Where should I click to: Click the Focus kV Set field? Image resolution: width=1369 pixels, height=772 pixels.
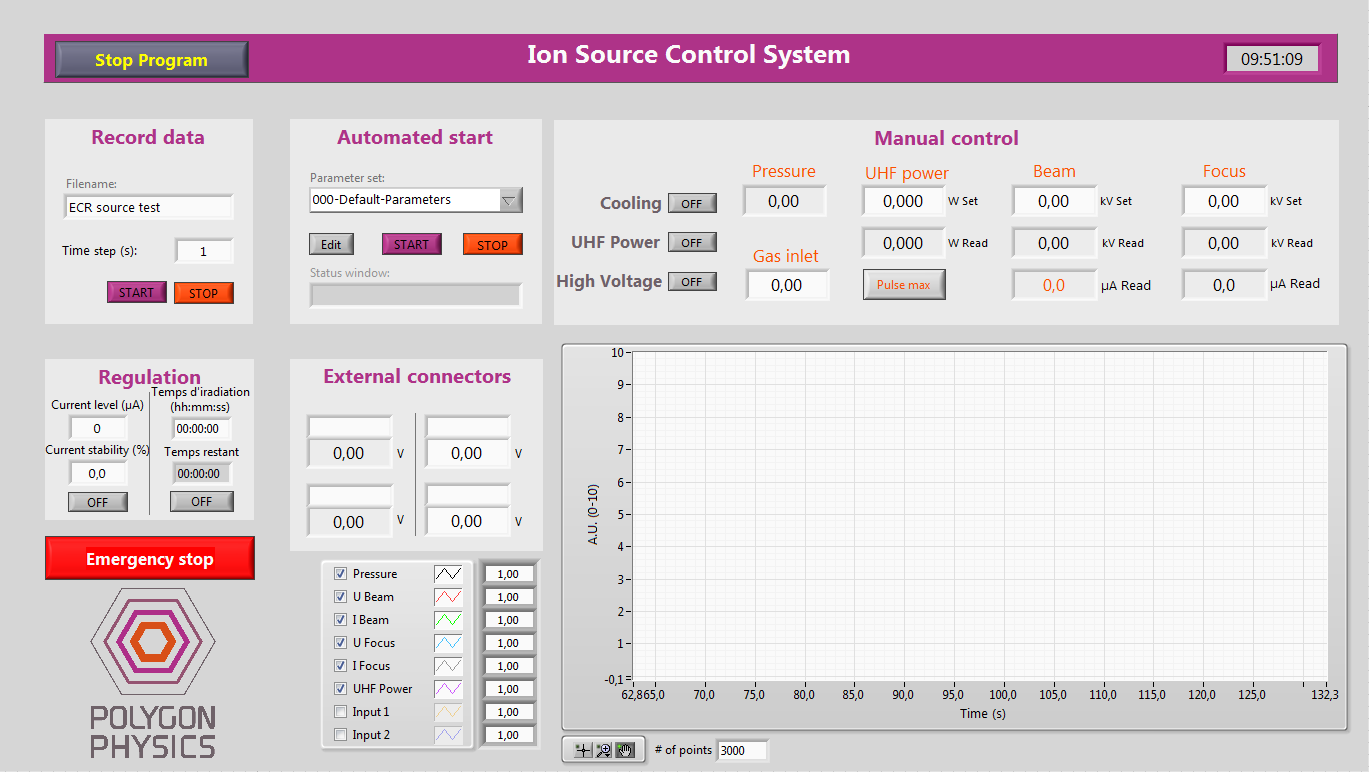[1224, 201]
